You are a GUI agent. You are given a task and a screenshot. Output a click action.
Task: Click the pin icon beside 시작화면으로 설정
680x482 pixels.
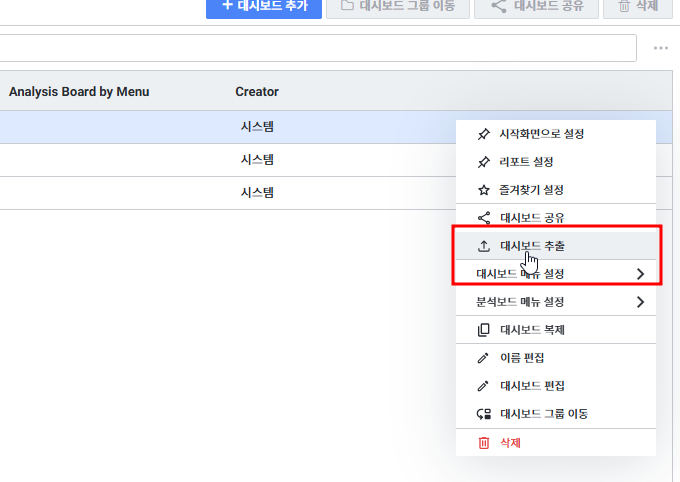[x=484, y=134]
